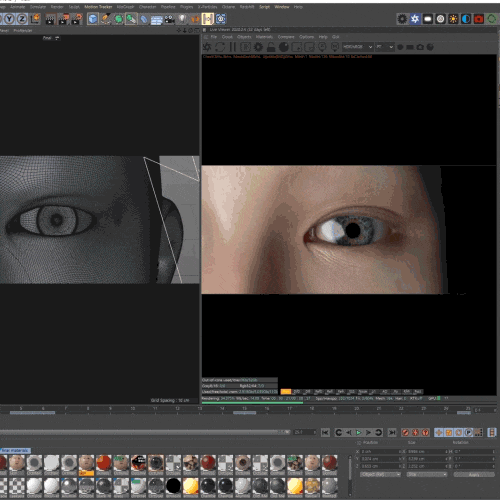The image size is (500, 500).
Task: Select the Spline pen tool
Action: (x=106, y=19)
